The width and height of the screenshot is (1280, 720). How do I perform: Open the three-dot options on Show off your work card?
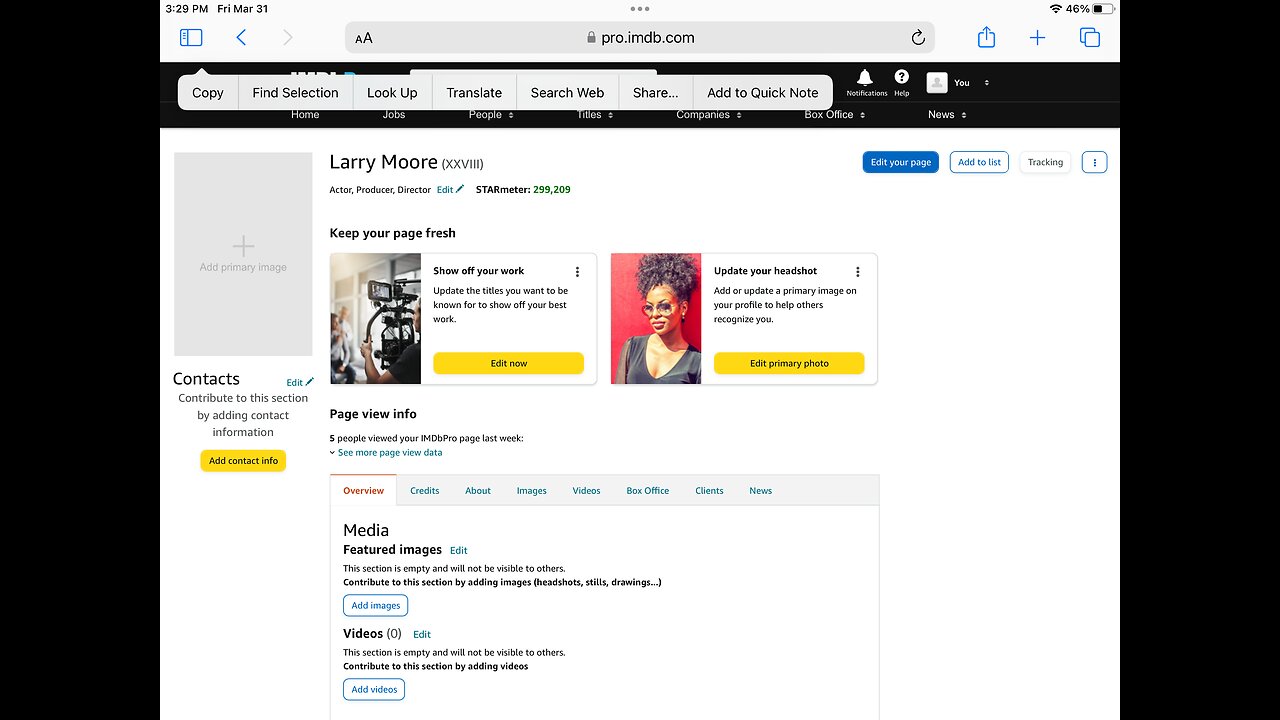pos(577,271)
